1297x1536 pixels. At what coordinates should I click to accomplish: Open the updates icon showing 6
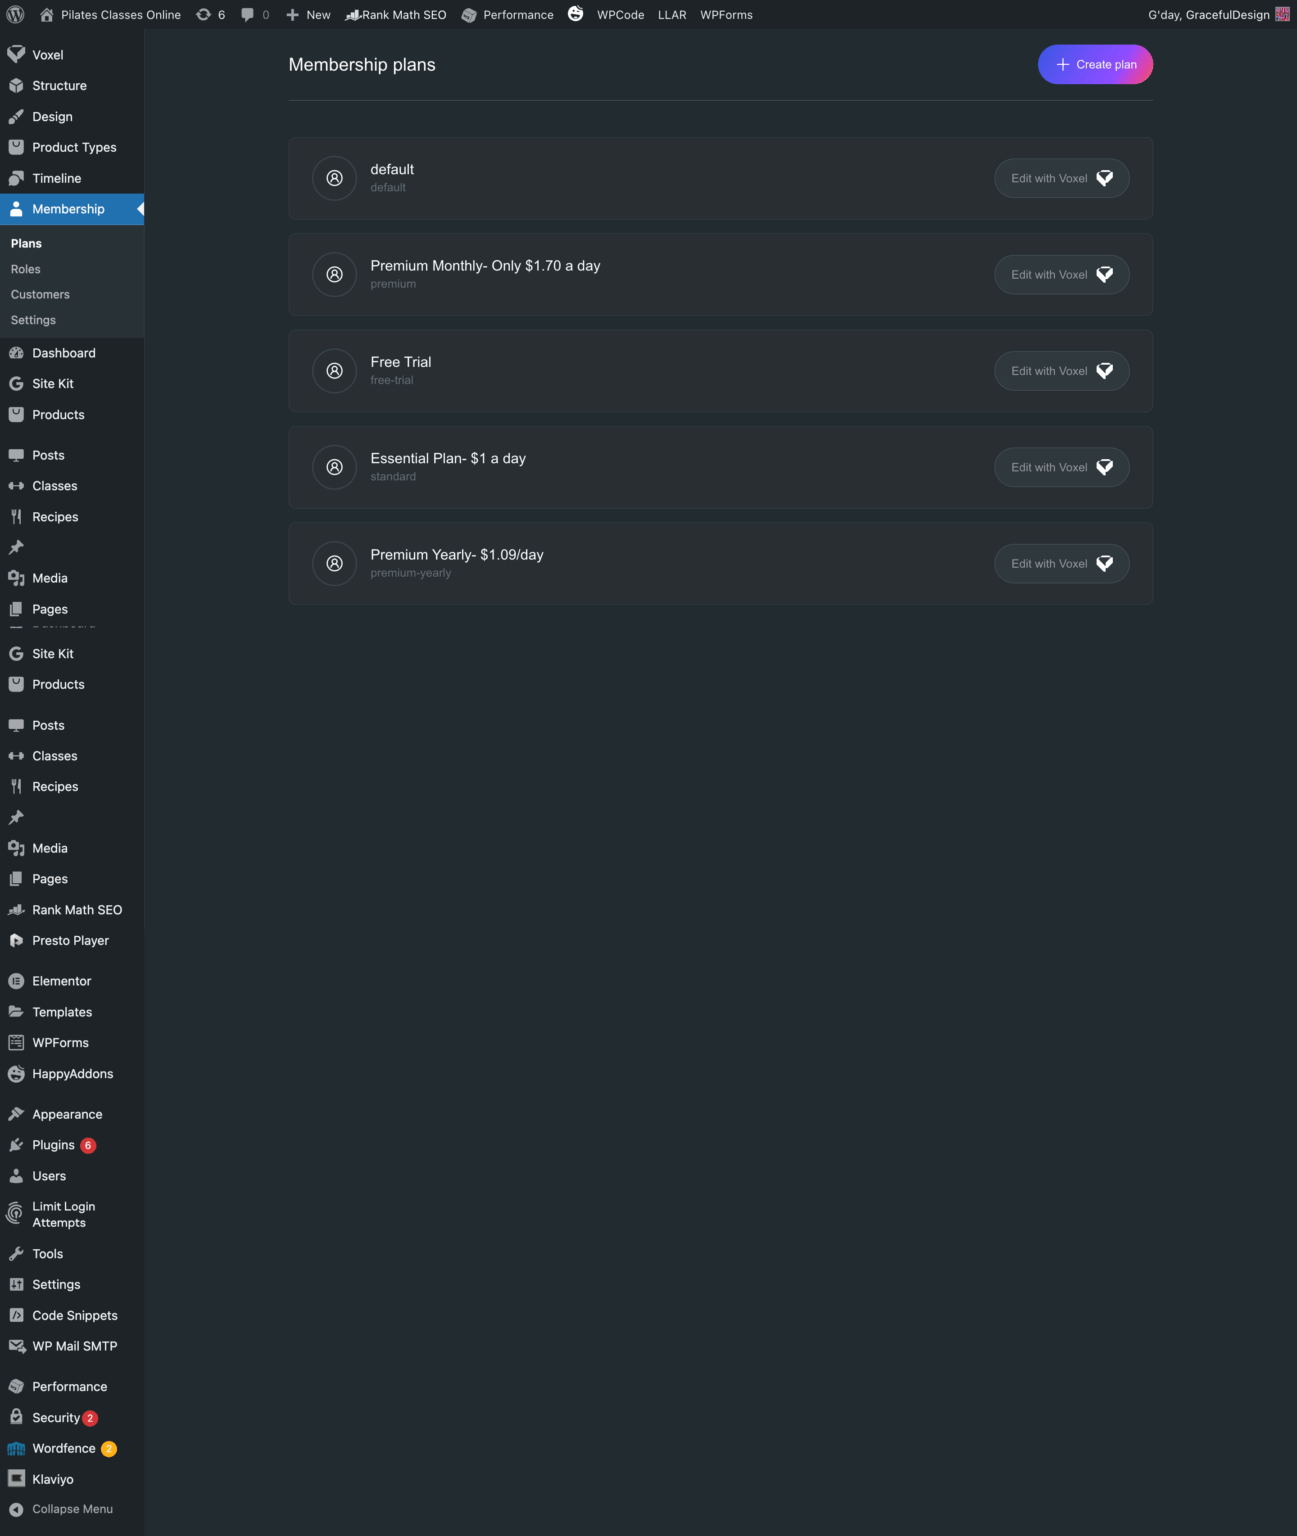[204, 15]
